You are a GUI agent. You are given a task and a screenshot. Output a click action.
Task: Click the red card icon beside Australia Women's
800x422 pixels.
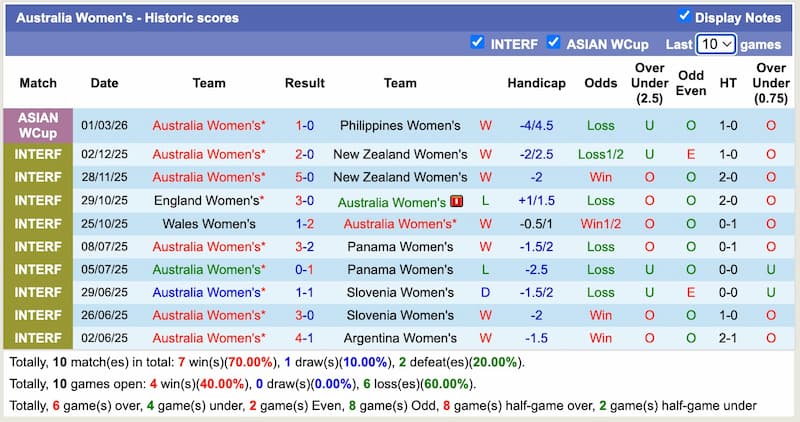click(x=457, y=202)
